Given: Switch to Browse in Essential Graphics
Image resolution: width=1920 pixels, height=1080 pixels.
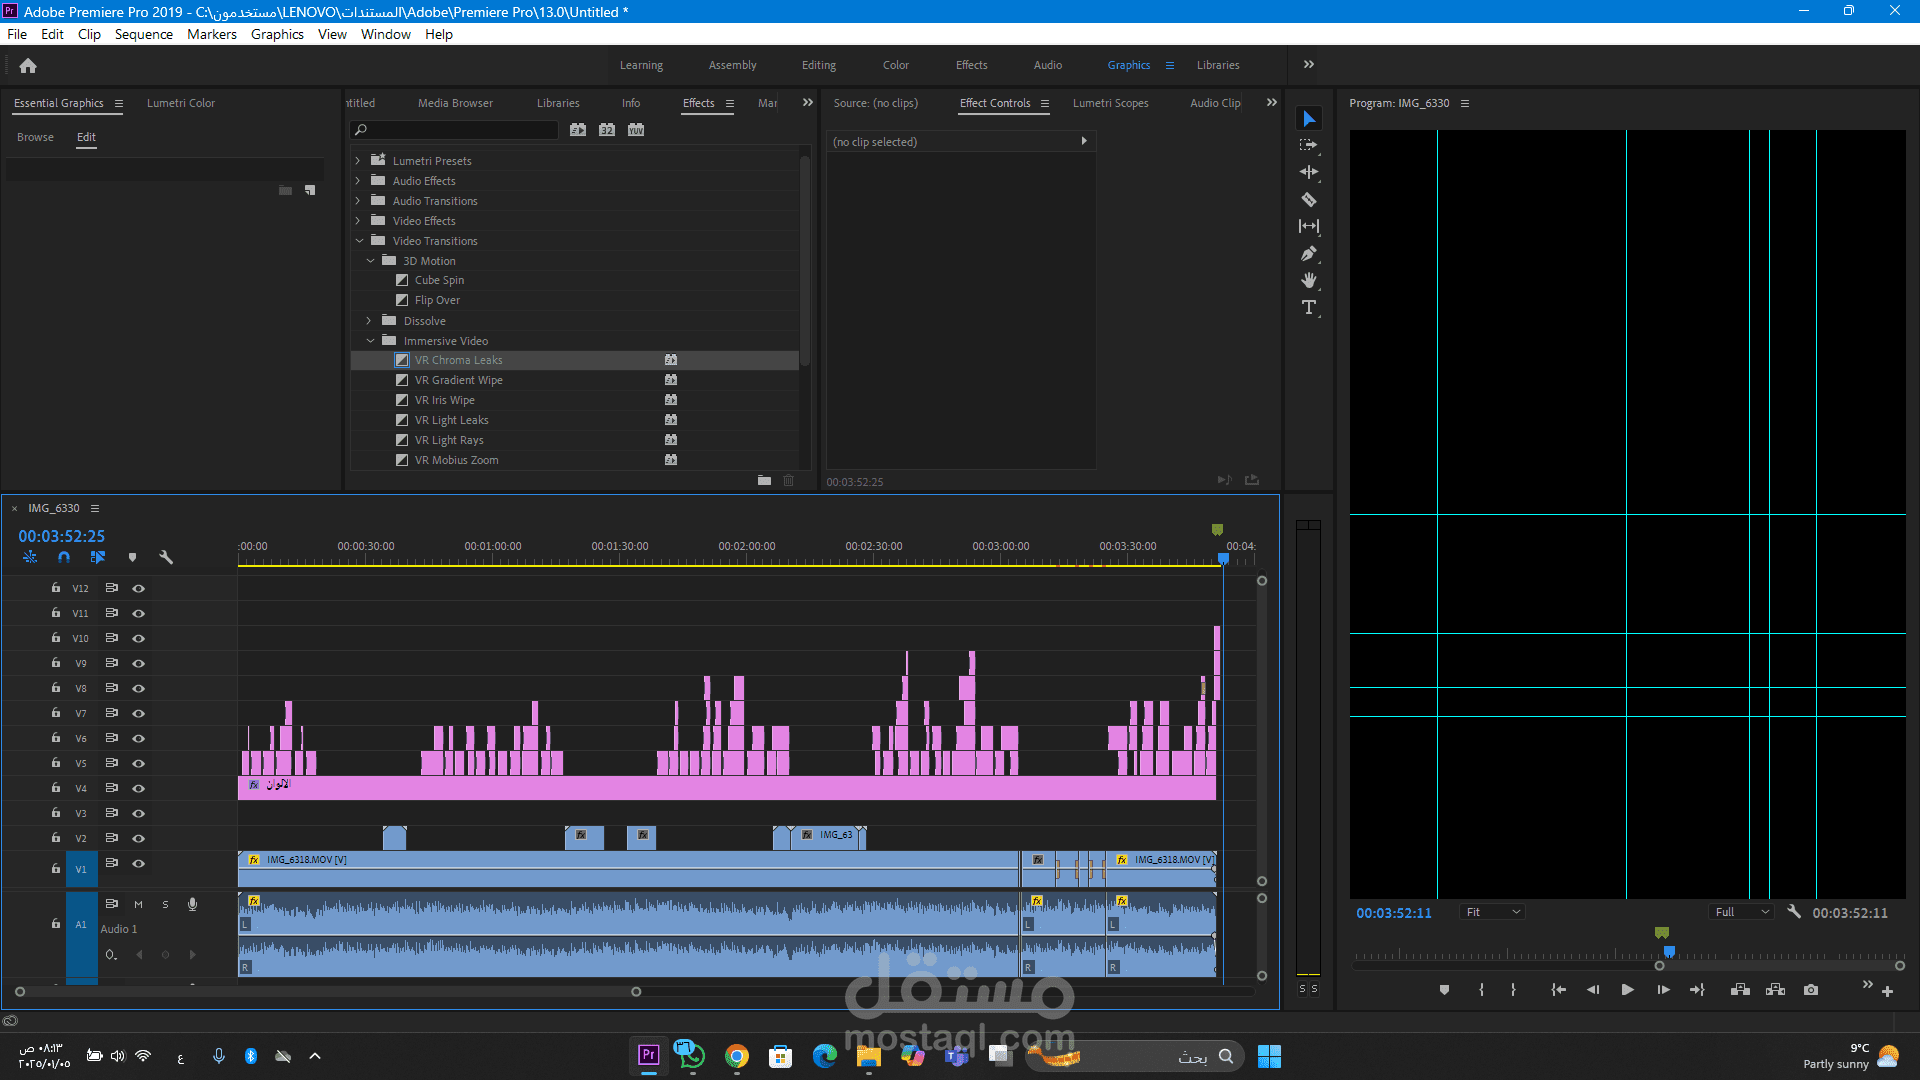Looking at the screenshot, I should pos(35,137).
